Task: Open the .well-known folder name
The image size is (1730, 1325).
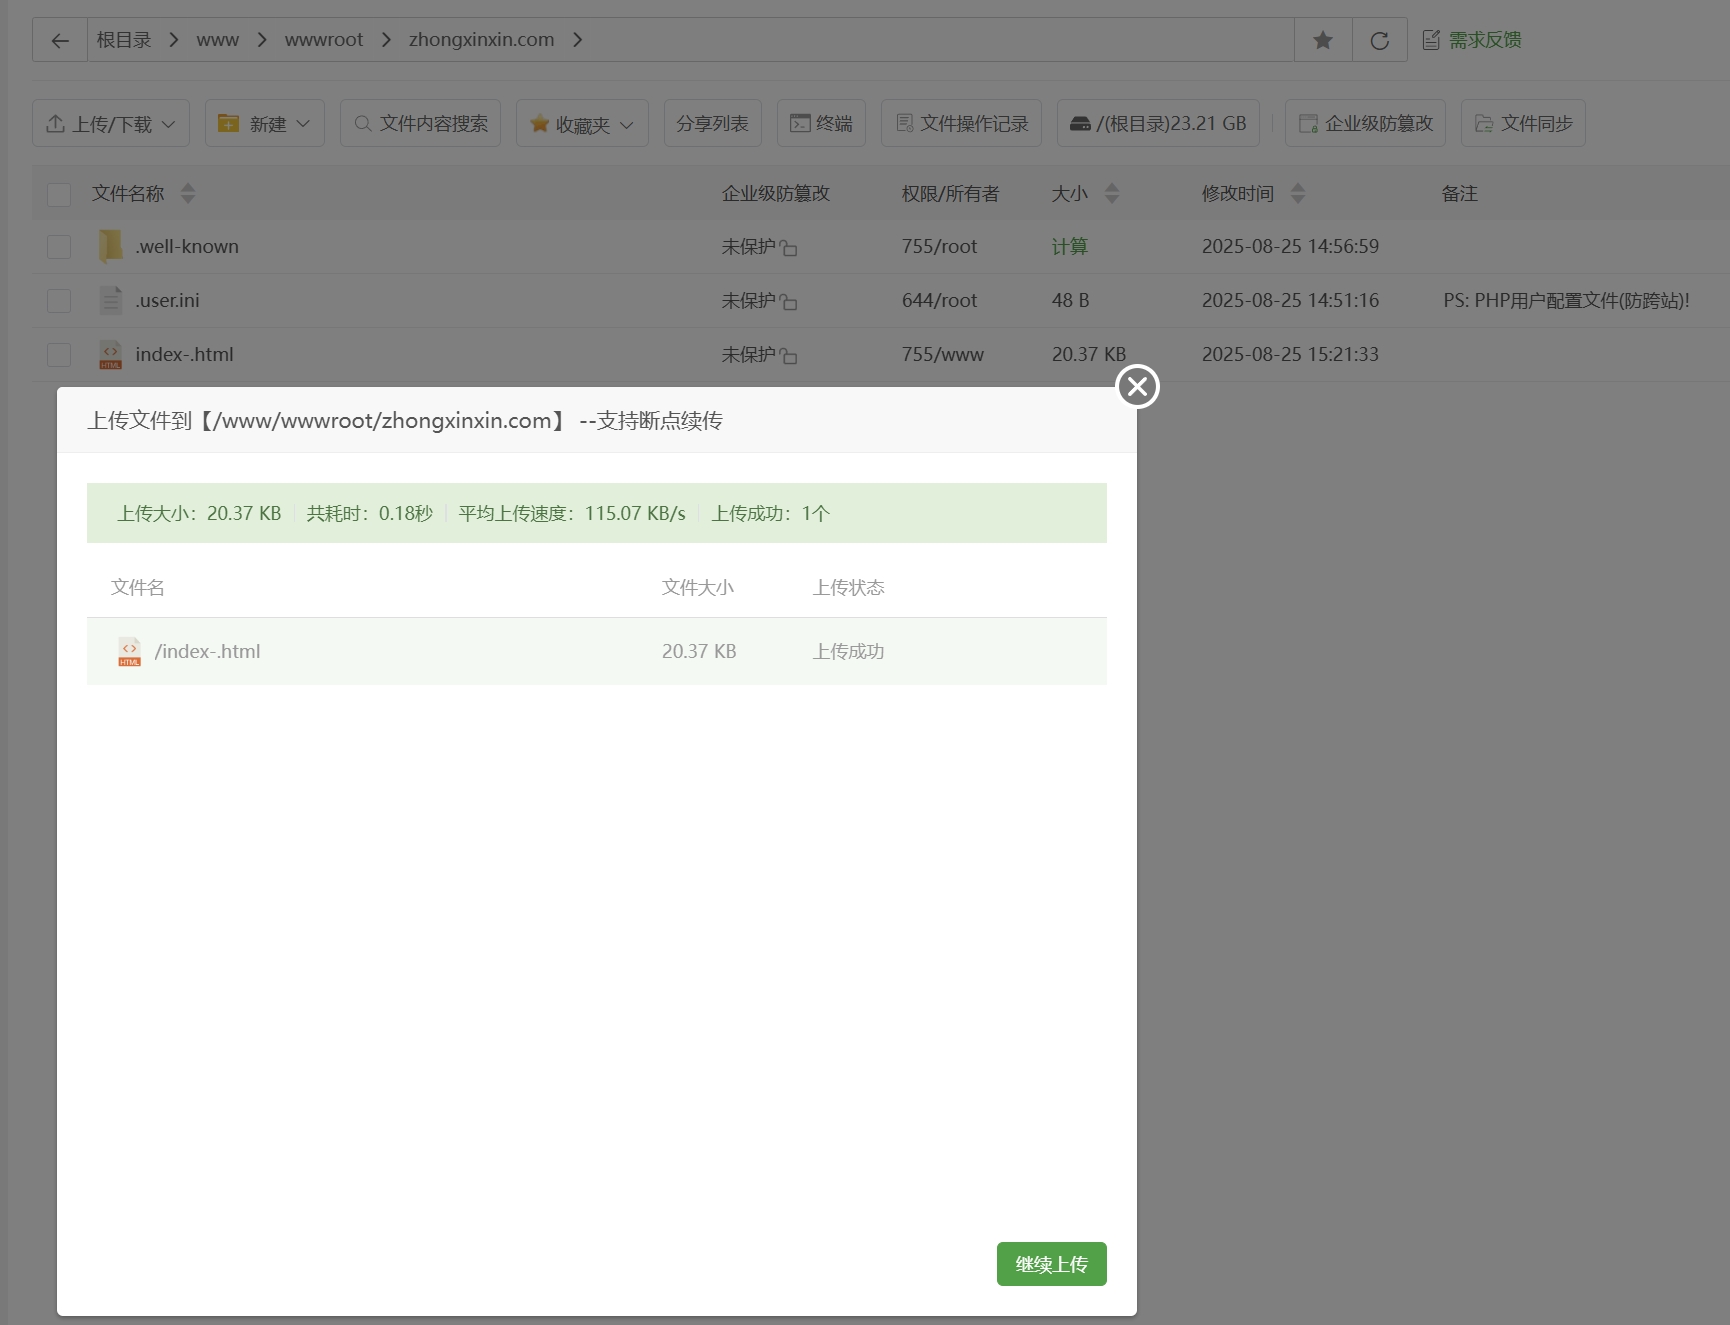Action: 187,246
